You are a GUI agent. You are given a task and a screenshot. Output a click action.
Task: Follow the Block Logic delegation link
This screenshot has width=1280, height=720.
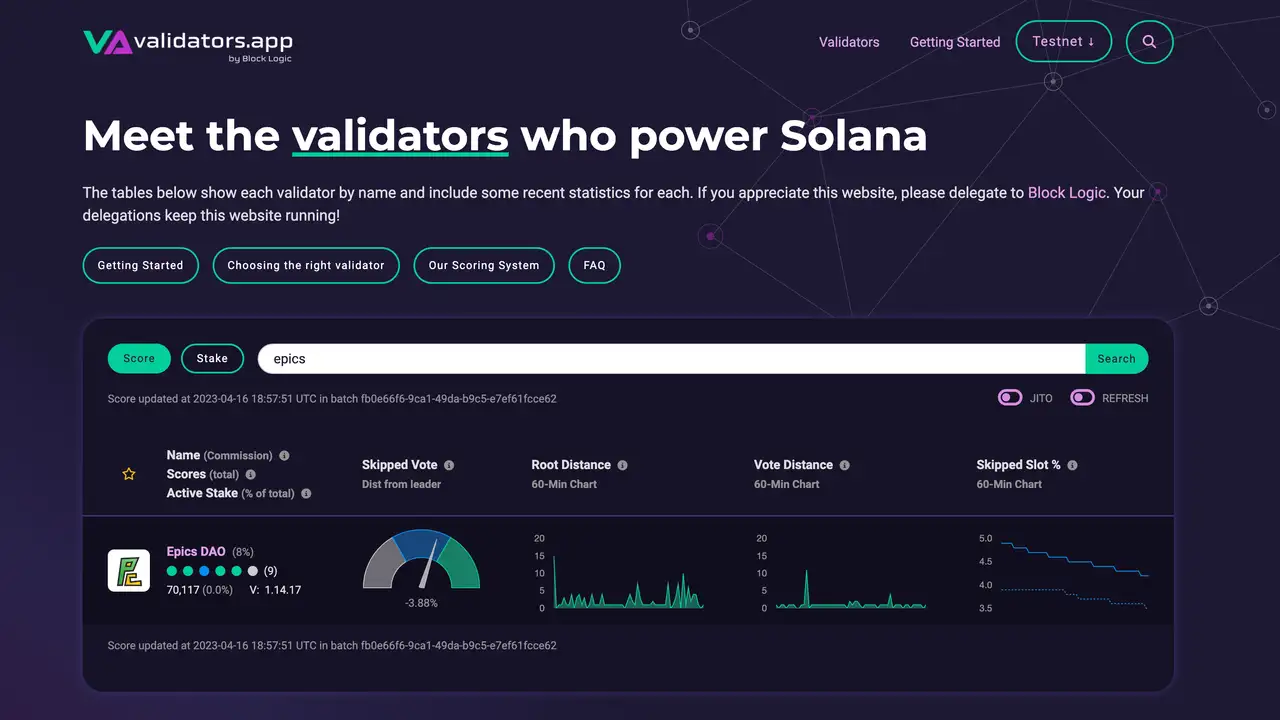pos(1066,192)
